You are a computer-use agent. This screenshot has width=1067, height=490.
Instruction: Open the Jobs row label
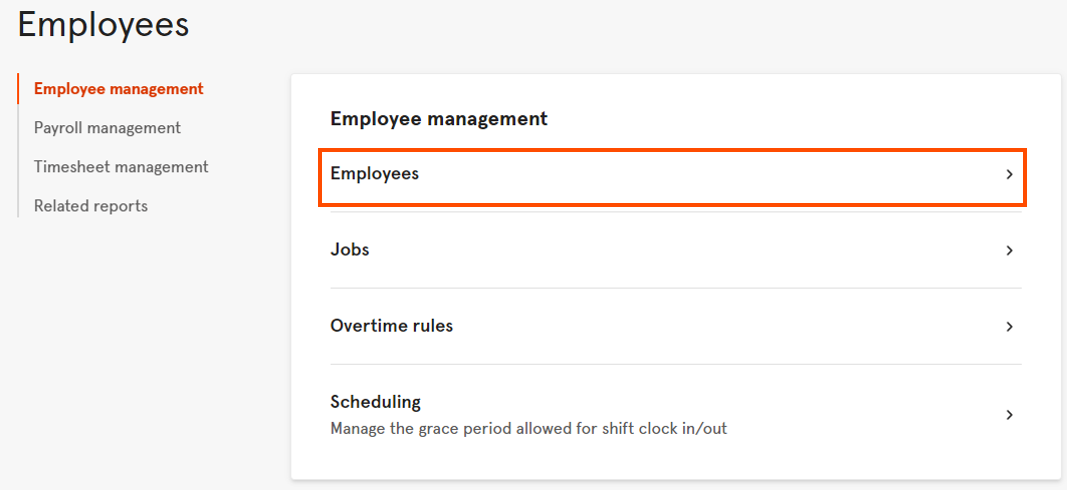pyautogui.click(x=349, y=250)
